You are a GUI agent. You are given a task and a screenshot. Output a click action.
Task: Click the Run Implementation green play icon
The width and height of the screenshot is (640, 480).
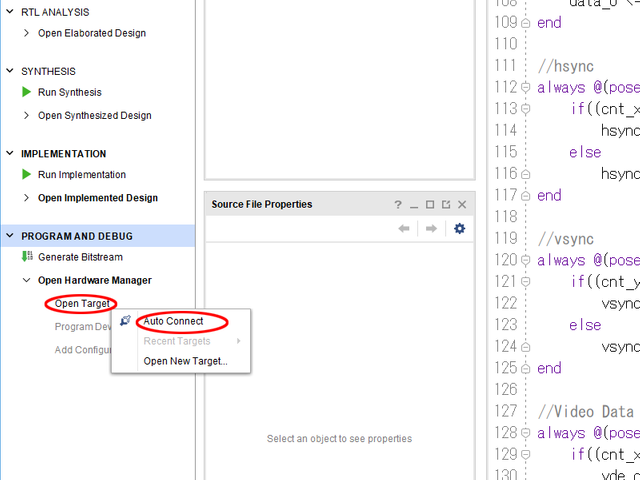[x=27, y=175]
